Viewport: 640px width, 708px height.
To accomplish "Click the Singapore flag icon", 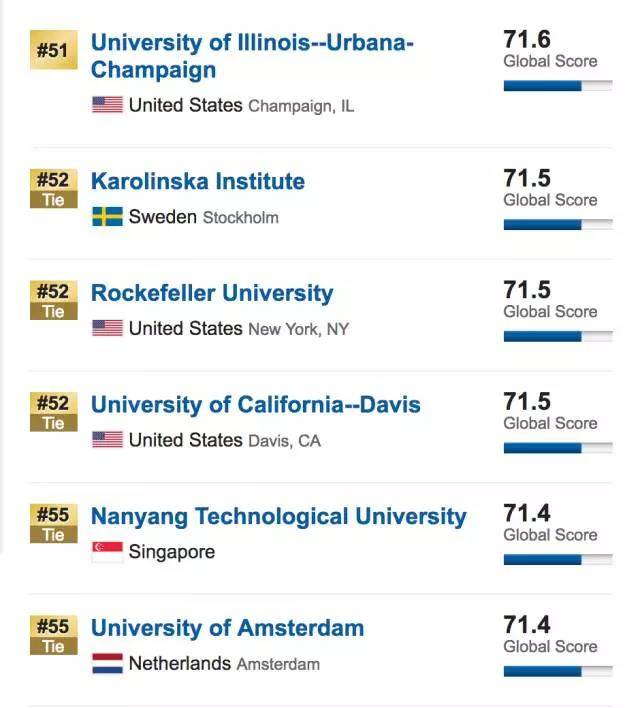I will click(107, 552).
